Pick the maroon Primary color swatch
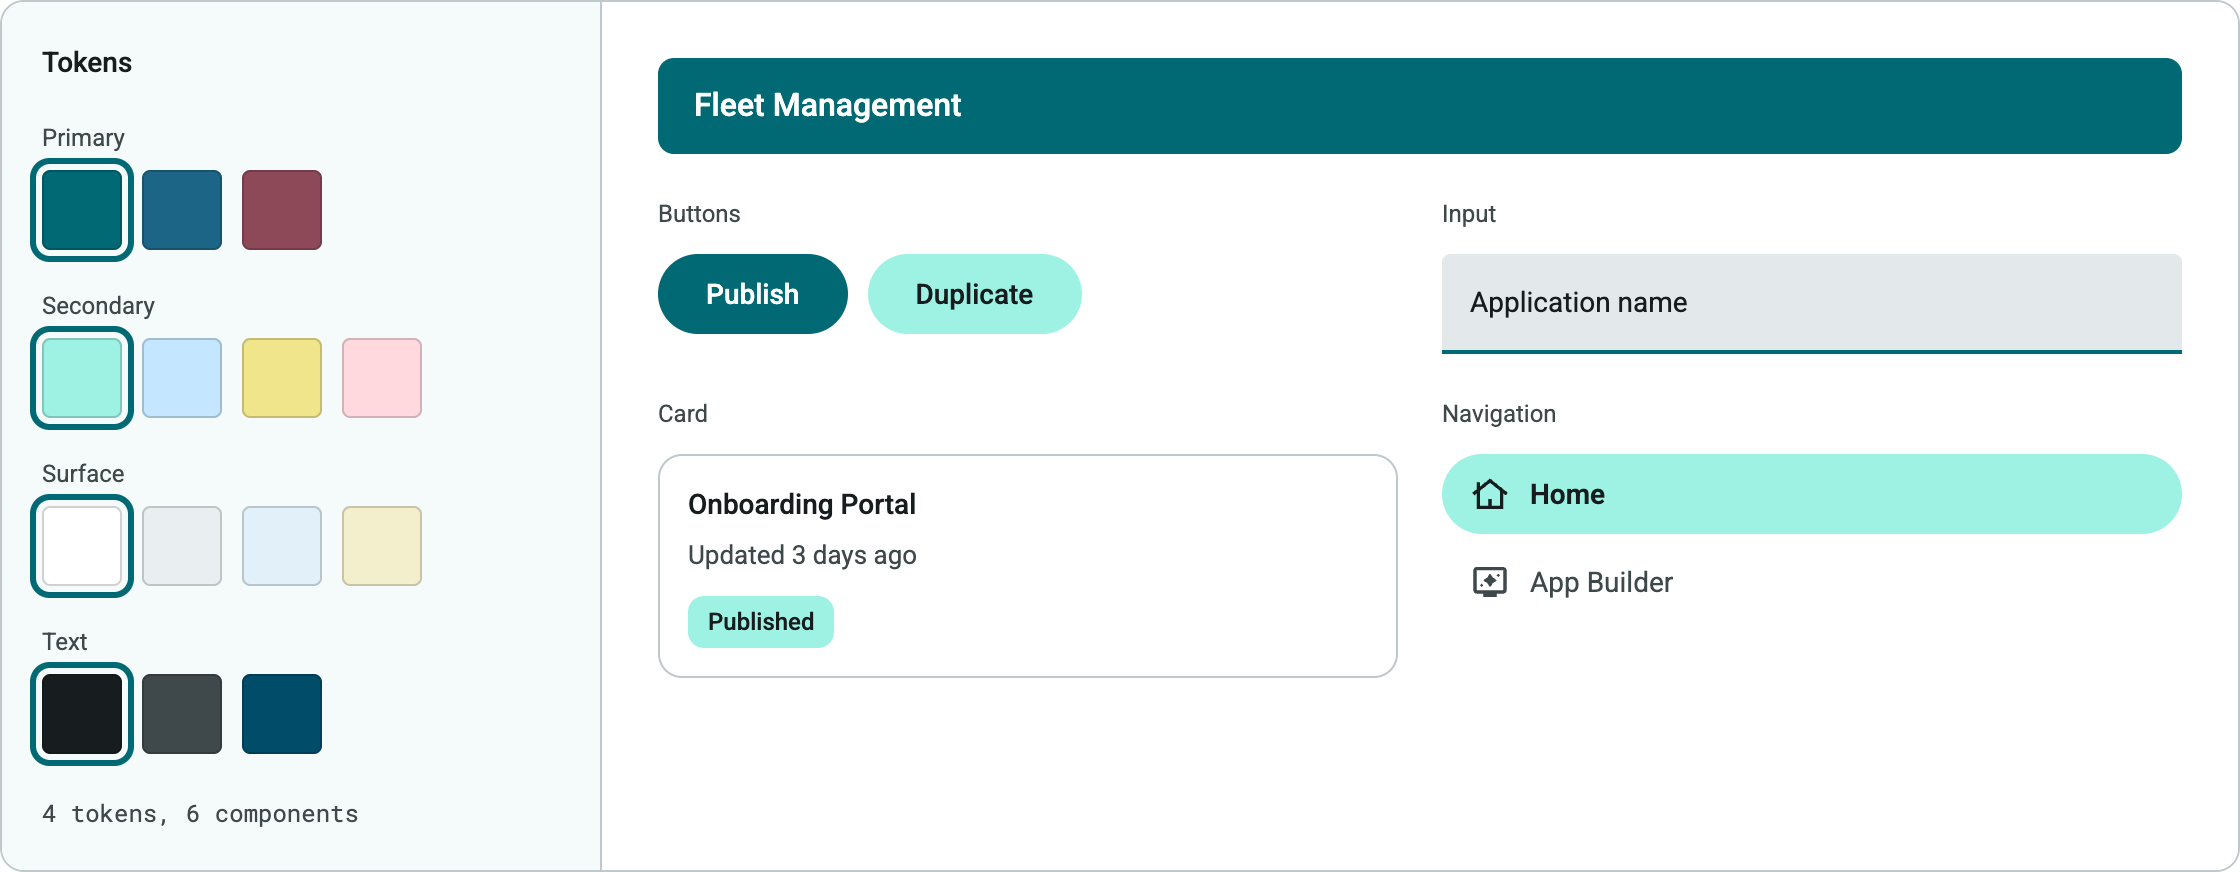 click(x=282, y=210)
